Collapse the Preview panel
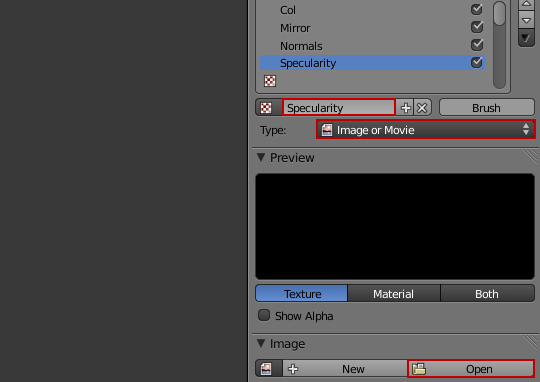 tap(261, 158)
